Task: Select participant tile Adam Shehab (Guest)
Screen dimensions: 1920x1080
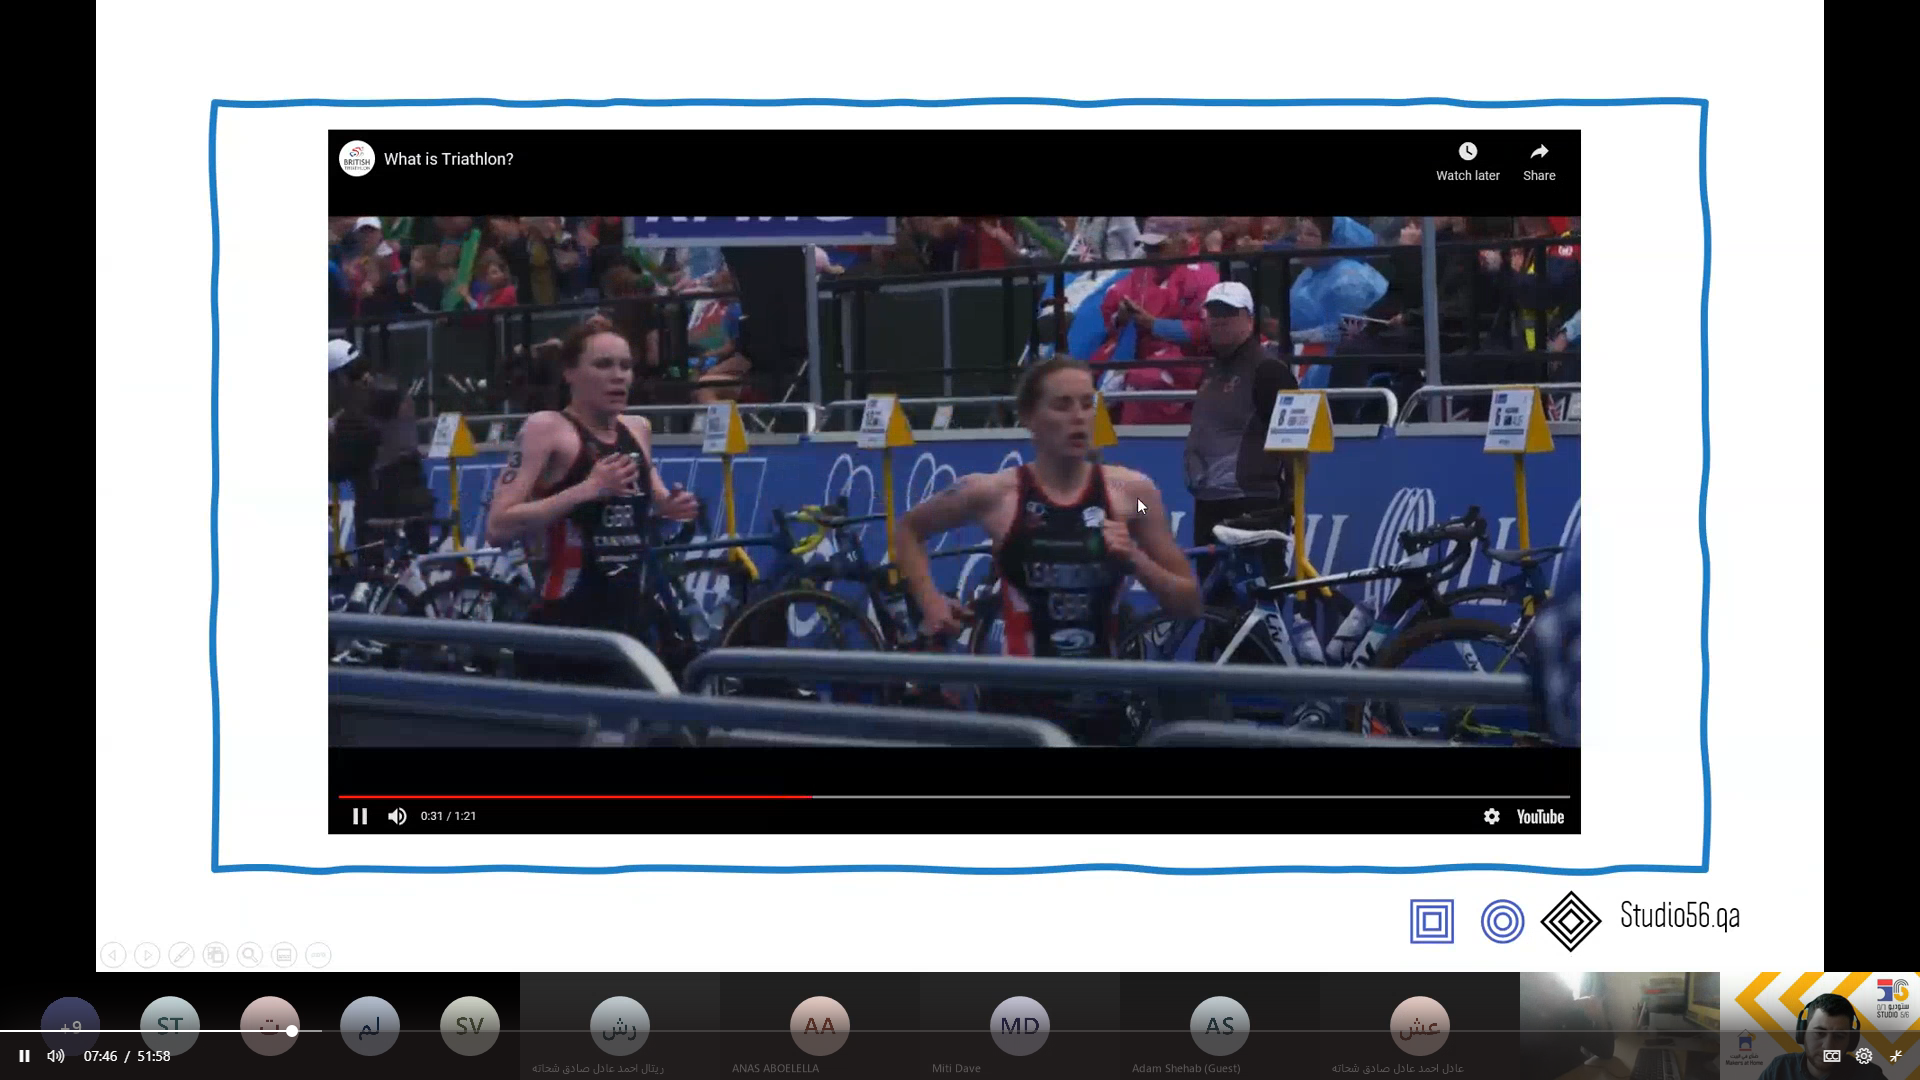Action: 1220,1026
